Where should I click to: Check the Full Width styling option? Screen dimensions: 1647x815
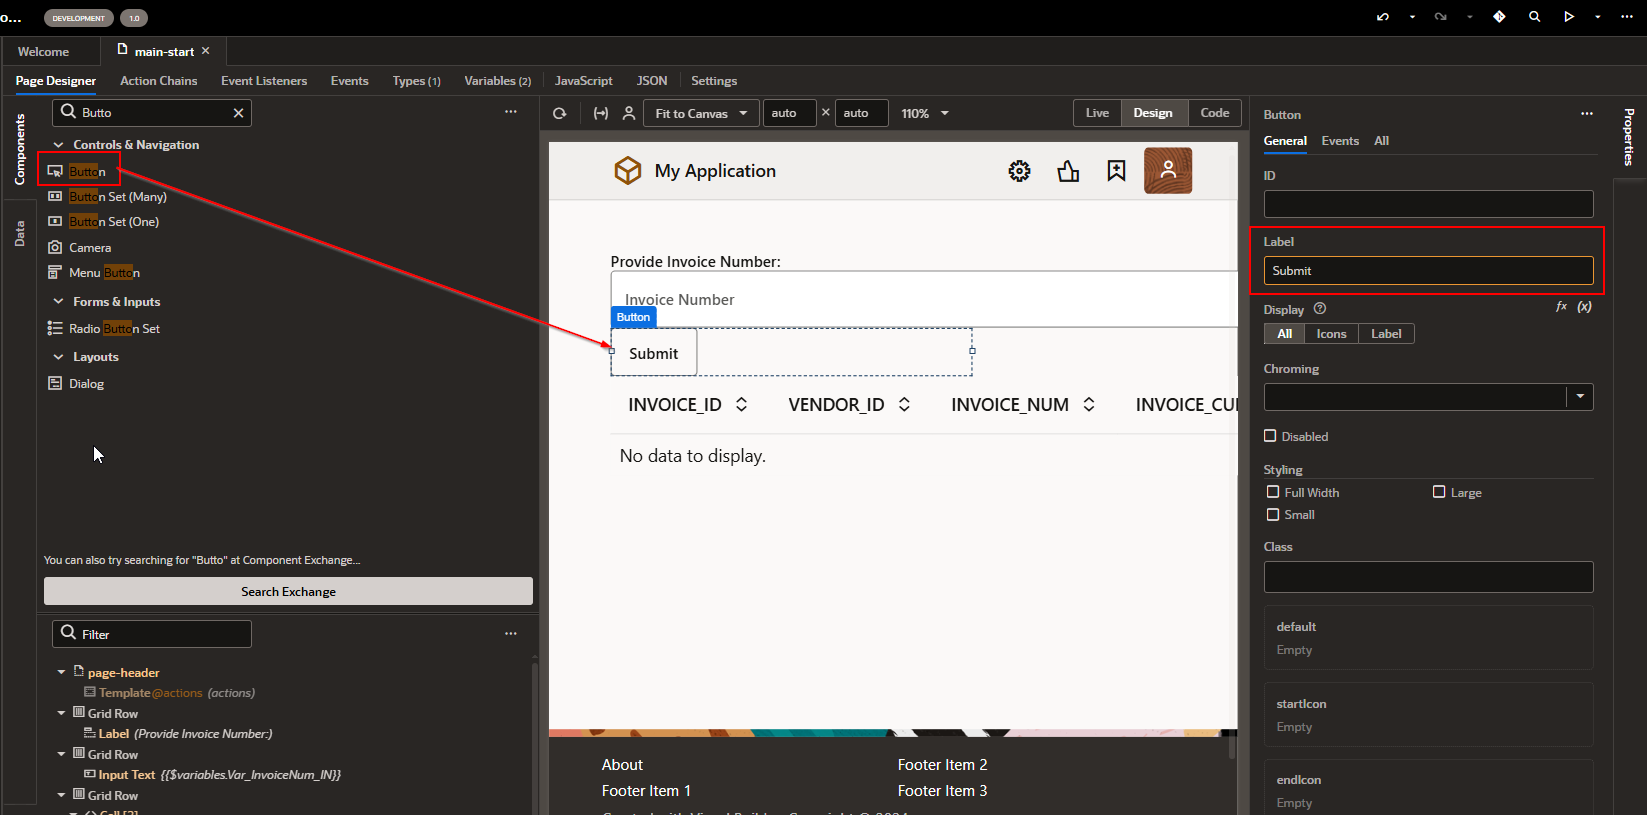click(x=1273, y=492)
